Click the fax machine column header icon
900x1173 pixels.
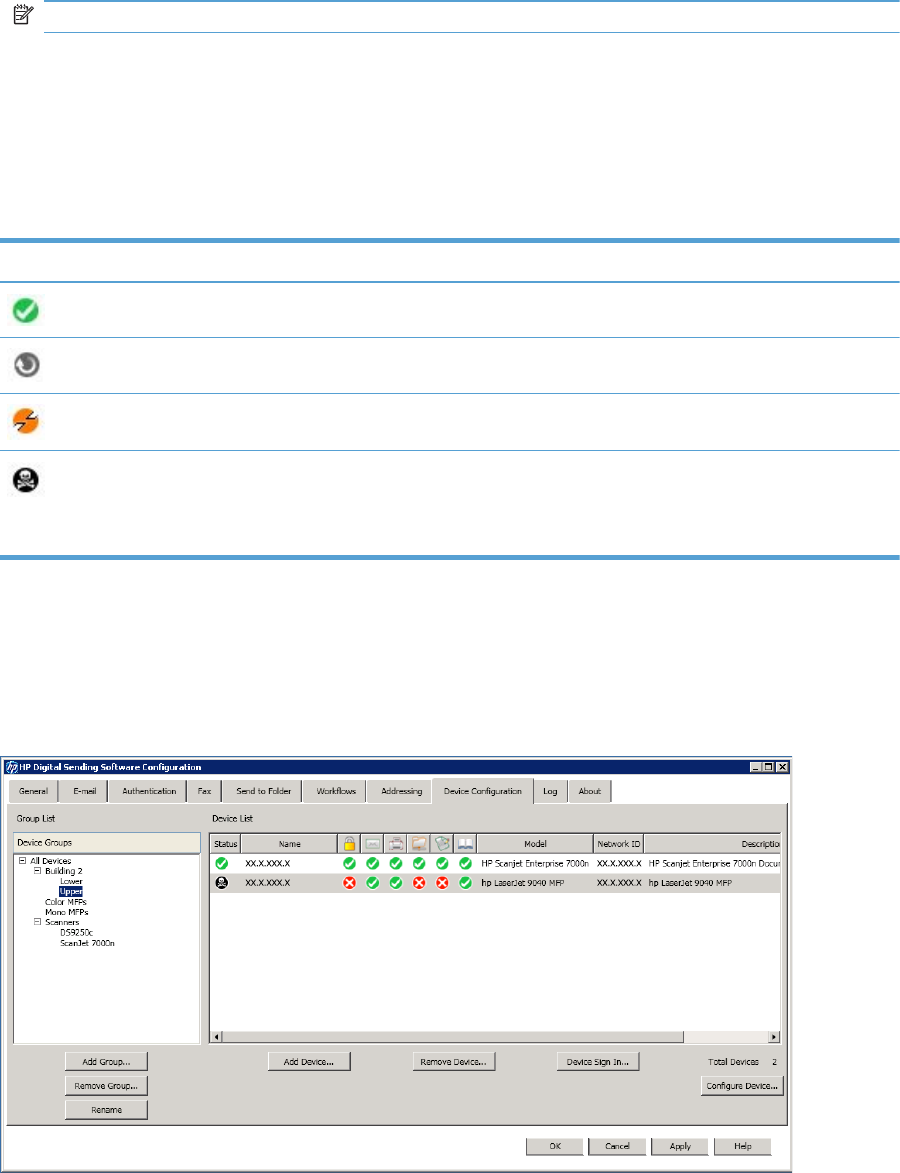click(396, 844)
